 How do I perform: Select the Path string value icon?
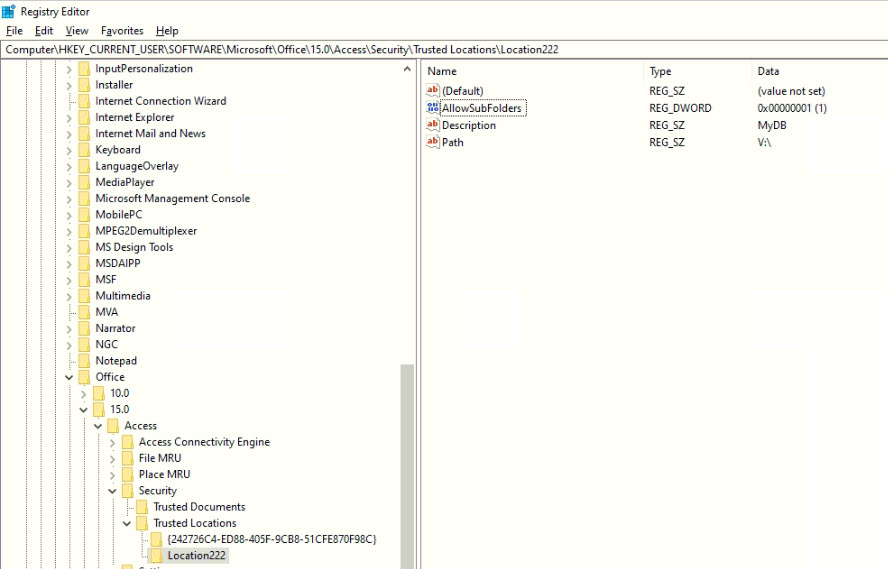(x=433, y=142)
